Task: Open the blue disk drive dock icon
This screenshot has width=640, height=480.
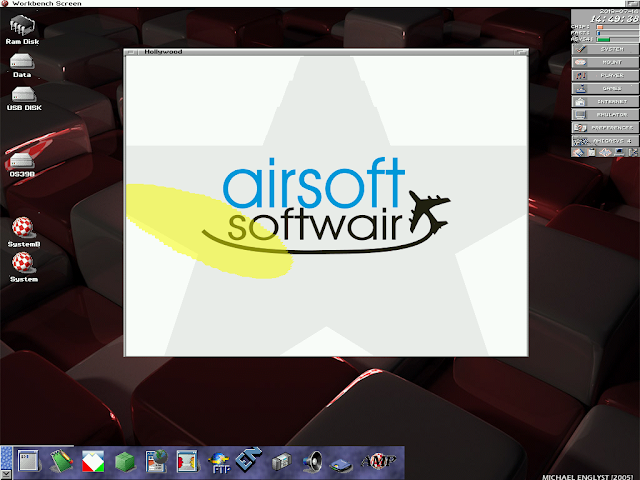Action: (341, 464)
